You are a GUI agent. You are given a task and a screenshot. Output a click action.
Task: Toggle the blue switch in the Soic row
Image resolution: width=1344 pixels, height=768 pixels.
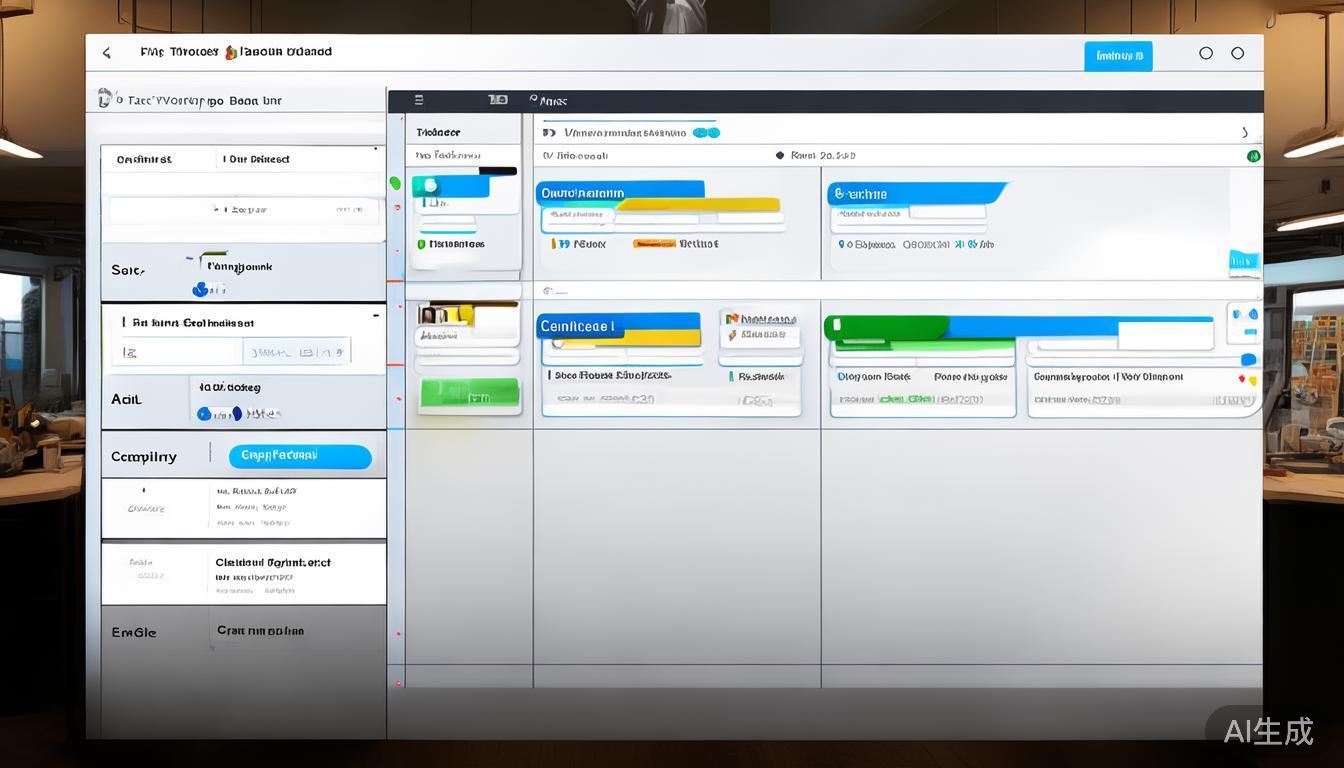click(x=201, y=290)
